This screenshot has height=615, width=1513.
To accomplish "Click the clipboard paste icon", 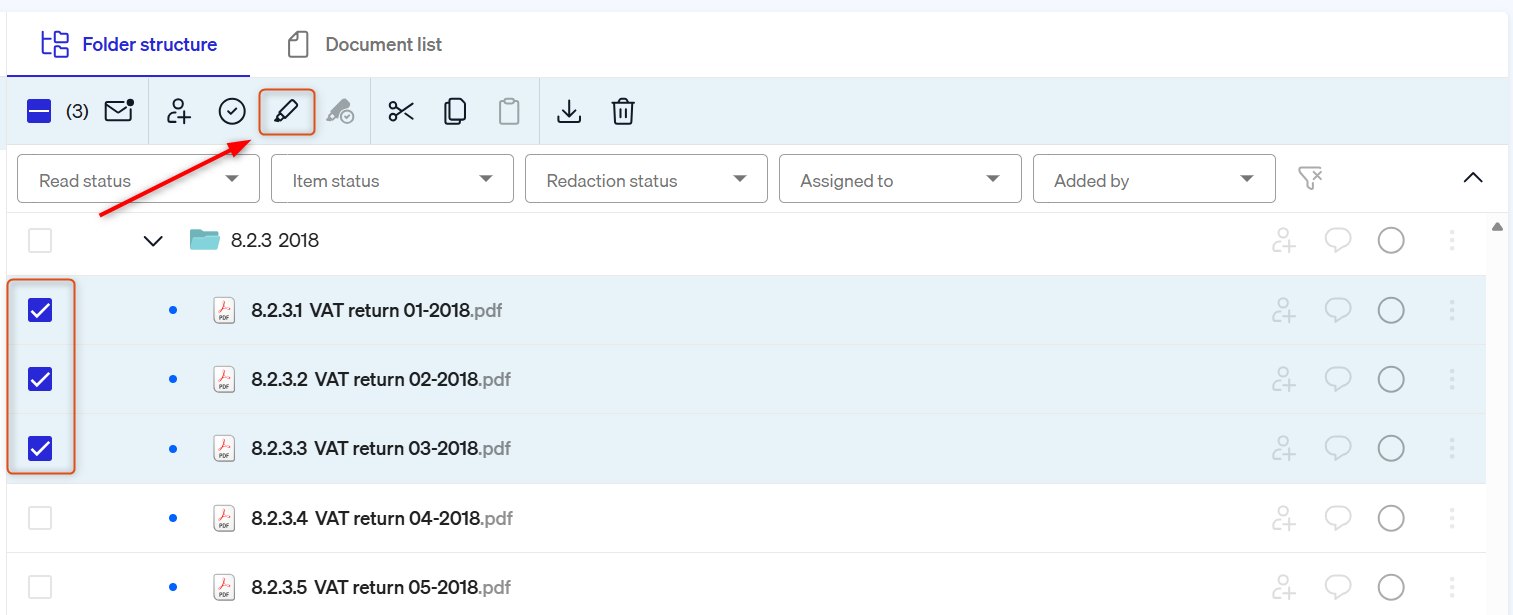I will [509, 111].
